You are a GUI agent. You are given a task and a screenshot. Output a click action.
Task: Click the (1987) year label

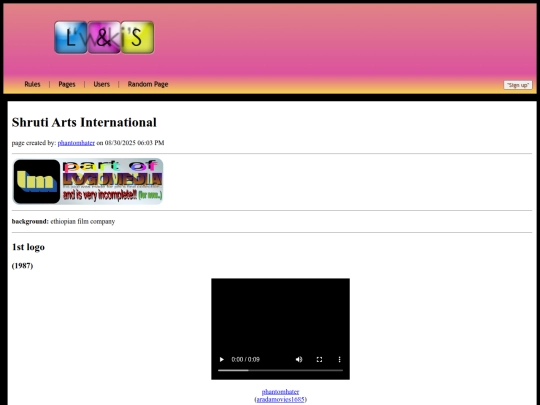22,266
